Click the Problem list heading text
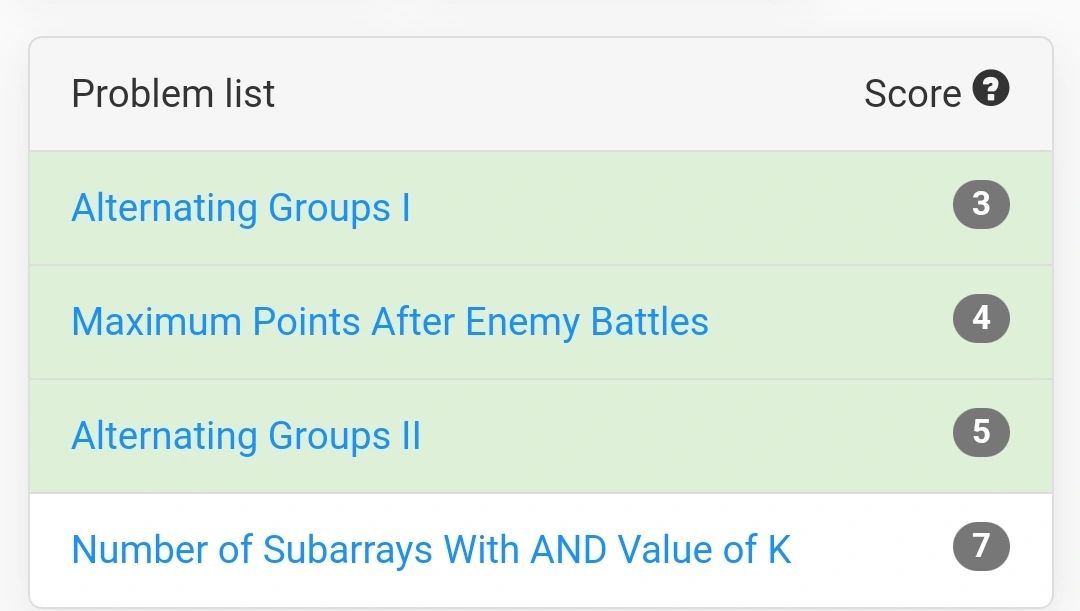 173,94
